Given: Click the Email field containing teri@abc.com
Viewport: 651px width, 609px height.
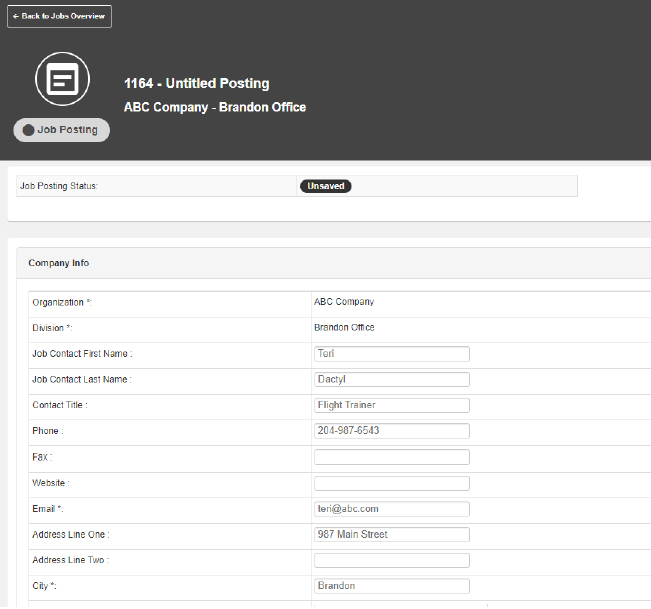Looking at the screenshot, I should [x=391, y=509].
